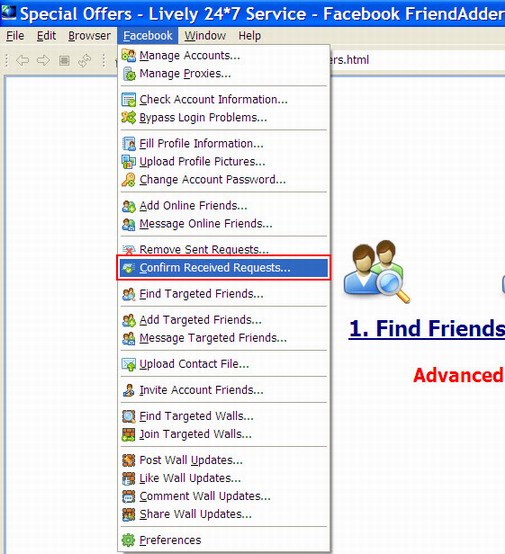Image resolution: width=505 pixels, height=554 pixels.
Task: Click the browser back arrow icon
Action: click(x=22, y=60)
